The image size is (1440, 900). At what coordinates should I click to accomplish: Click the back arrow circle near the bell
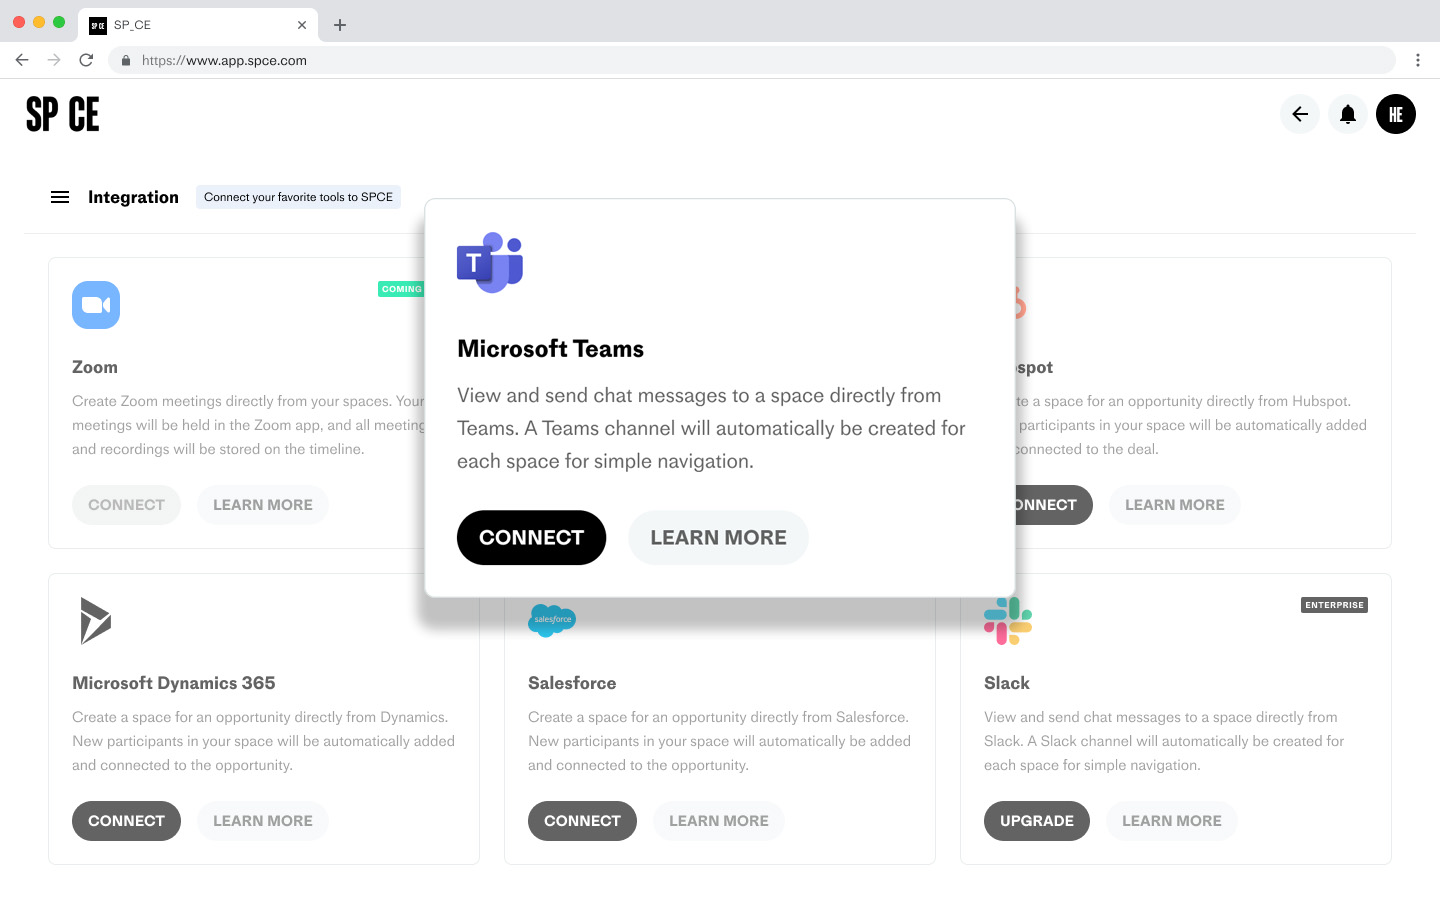[x=1299, y=113]
